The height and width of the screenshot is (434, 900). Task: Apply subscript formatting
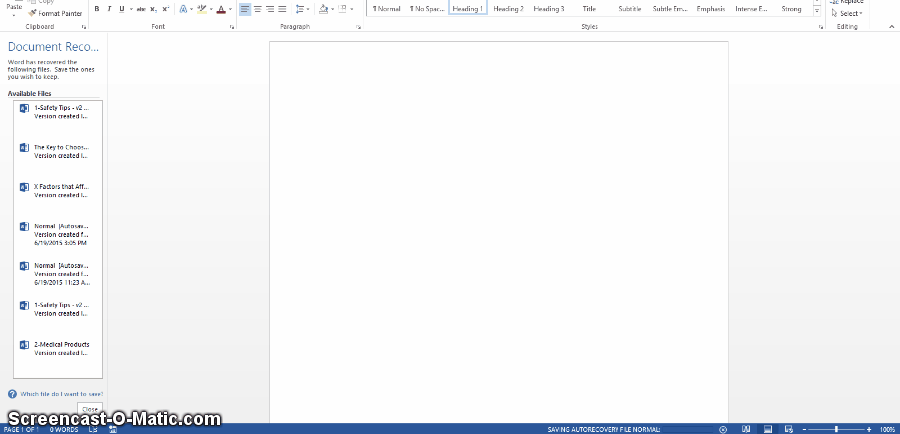pyautogui.click(x=153, y=9)
